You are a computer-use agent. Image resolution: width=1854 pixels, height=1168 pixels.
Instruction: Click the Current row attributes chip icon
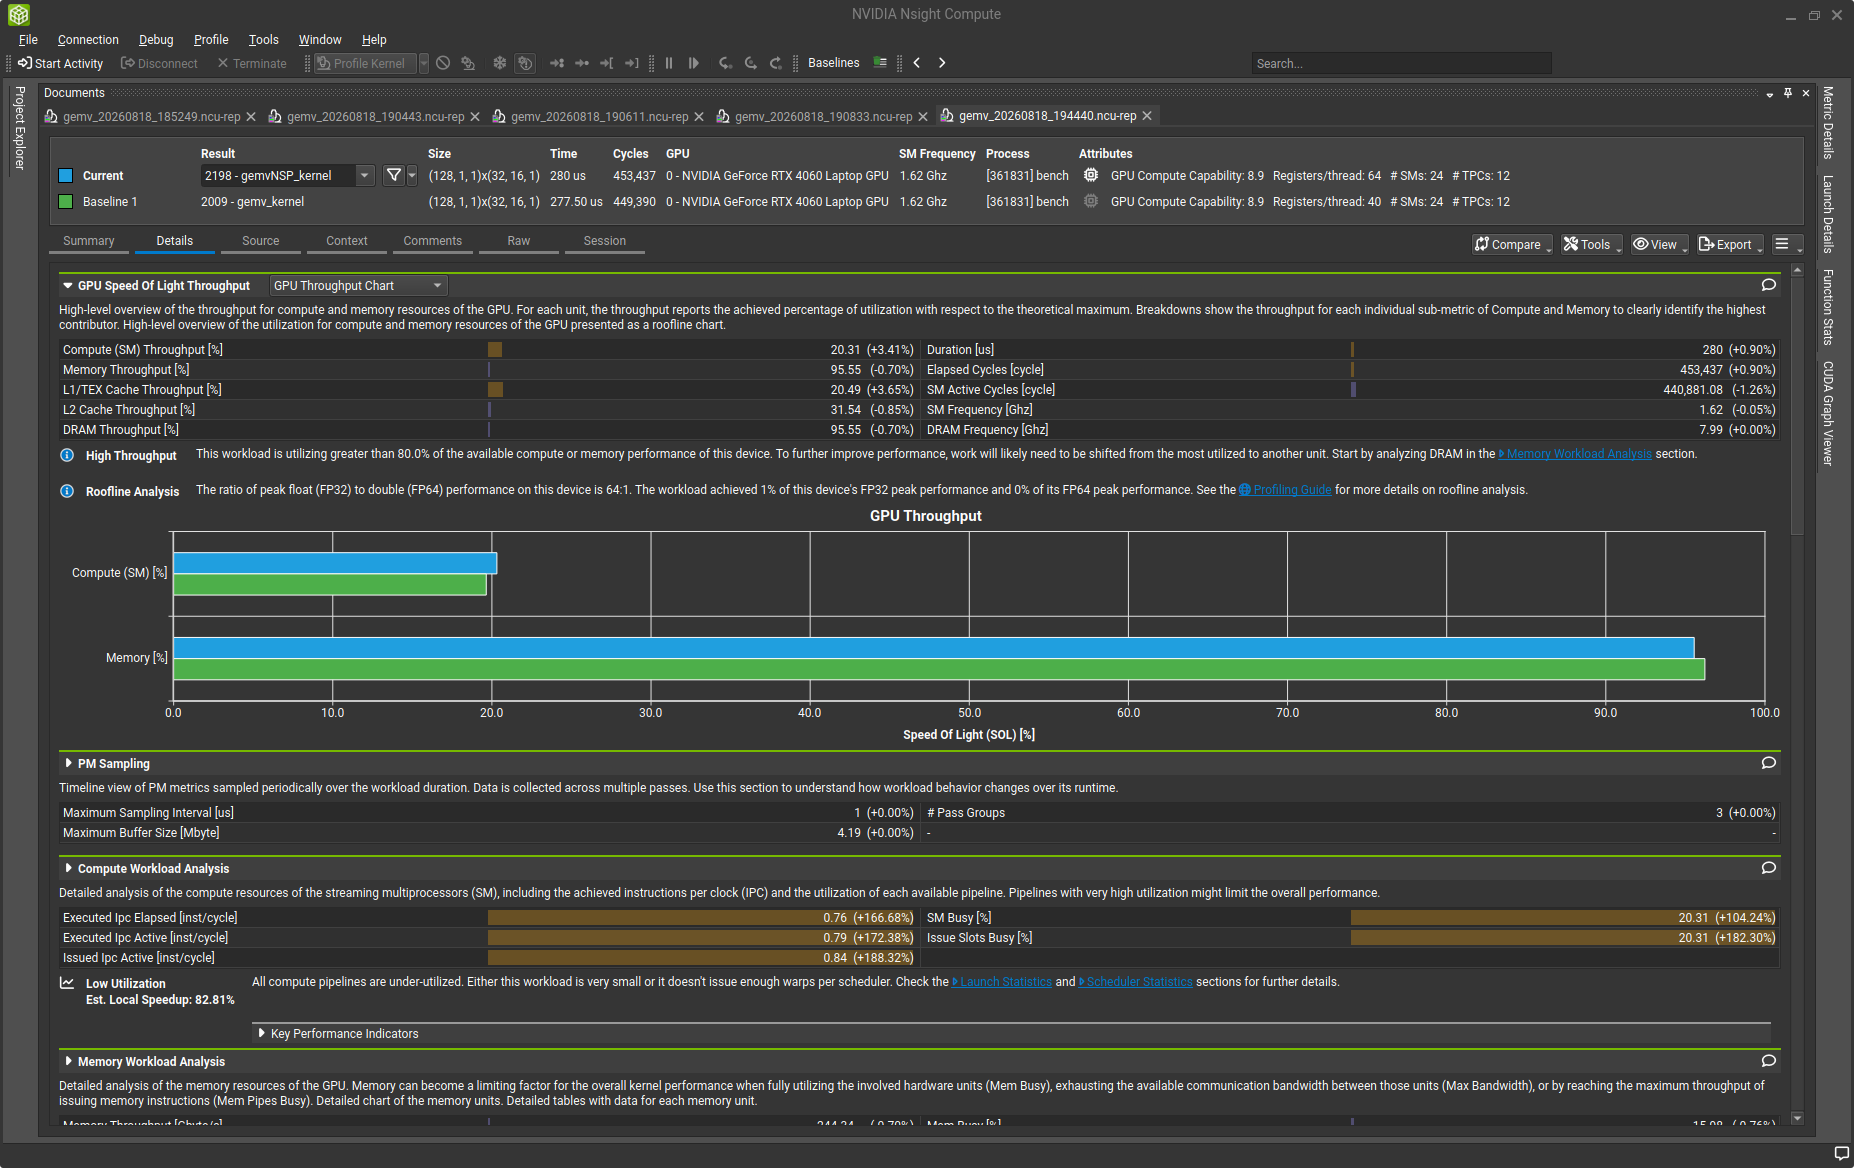pyautogui.click(x=1091, y=175)
